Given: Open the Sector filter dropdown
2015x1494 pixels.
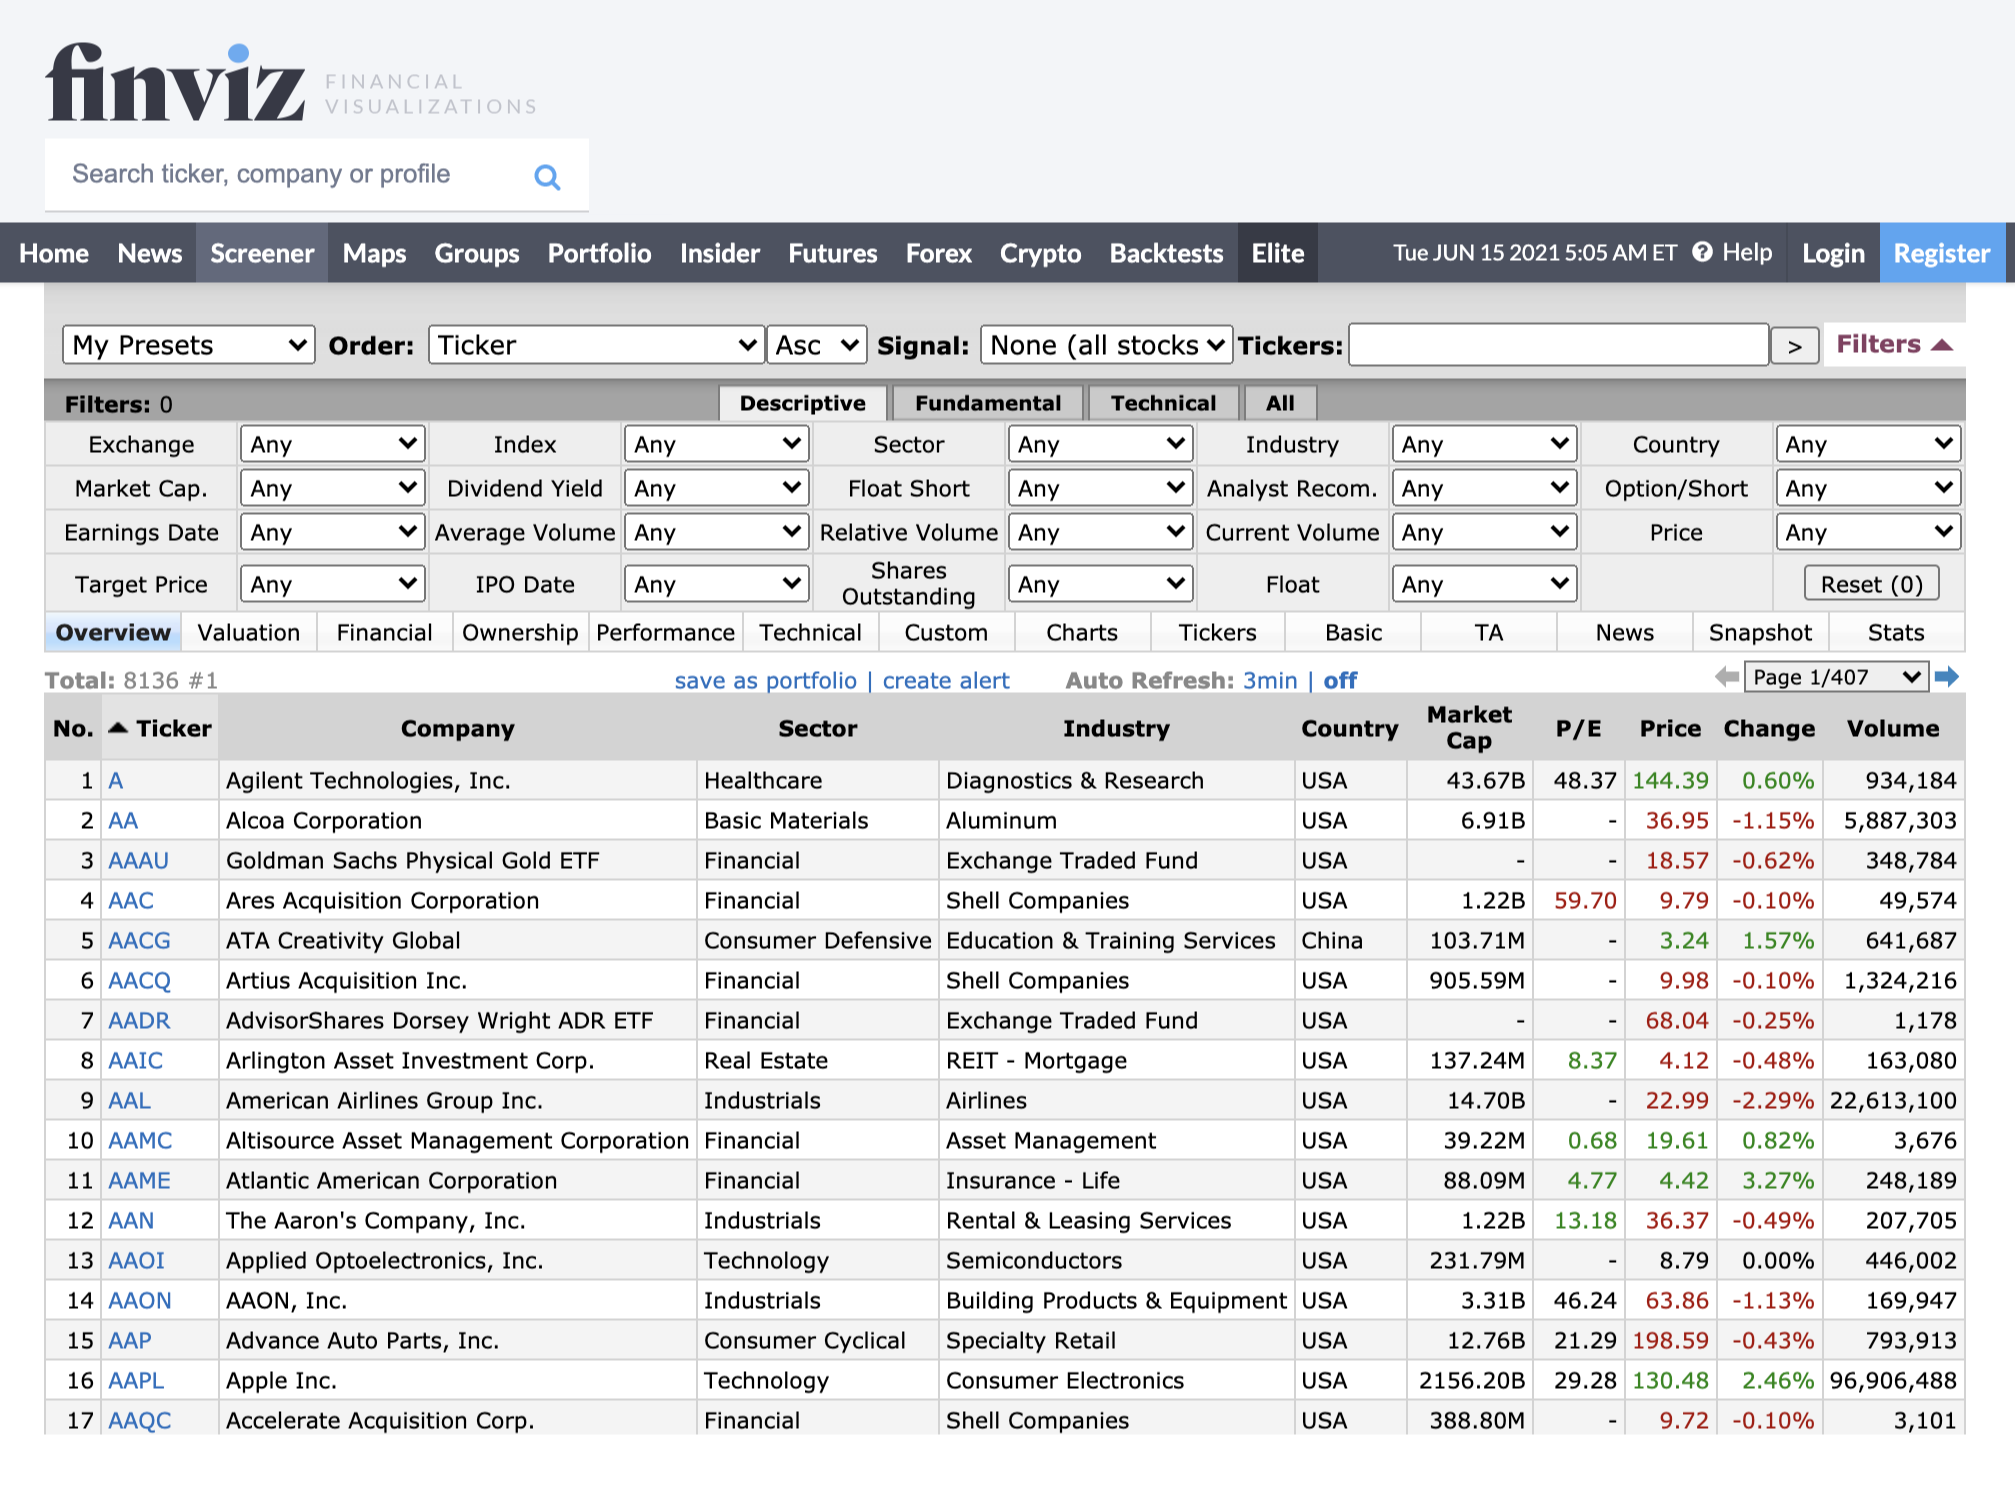Looking at the screenshot, I should (1100, 444).
